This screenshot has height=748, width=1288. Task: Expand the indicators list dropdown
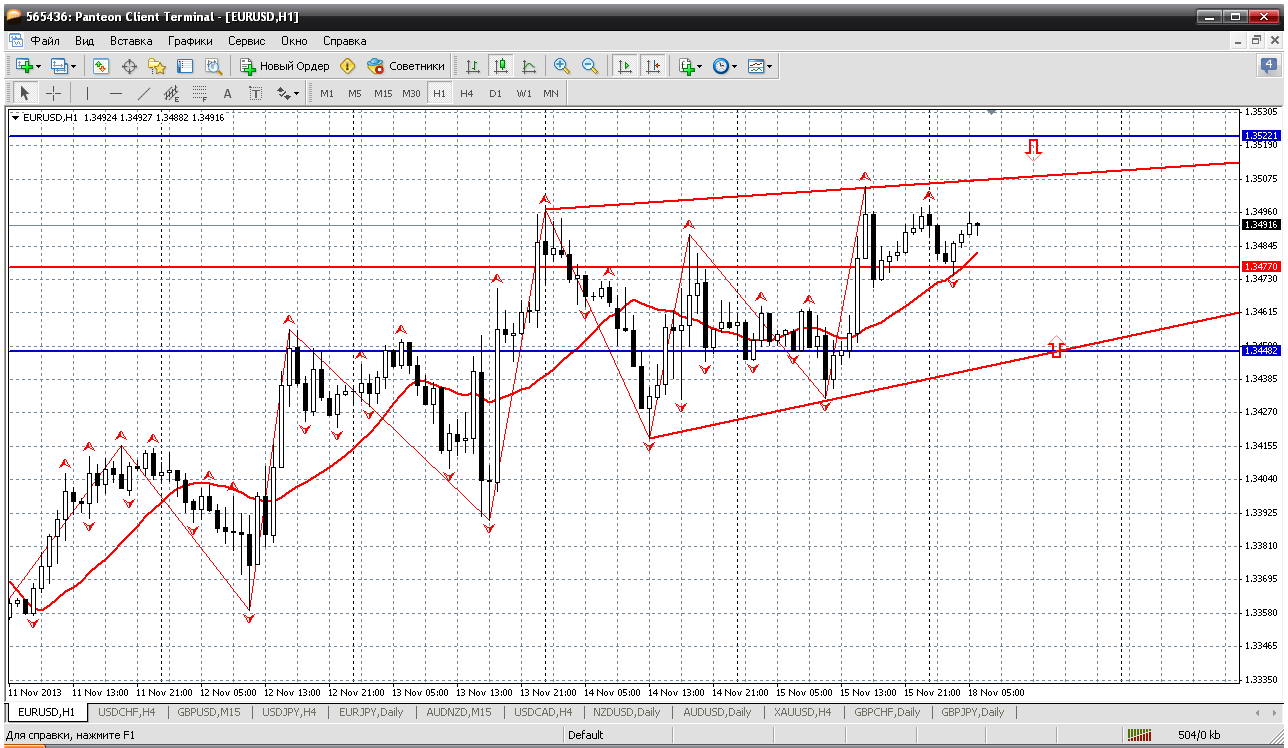click(x=699, y=66)
